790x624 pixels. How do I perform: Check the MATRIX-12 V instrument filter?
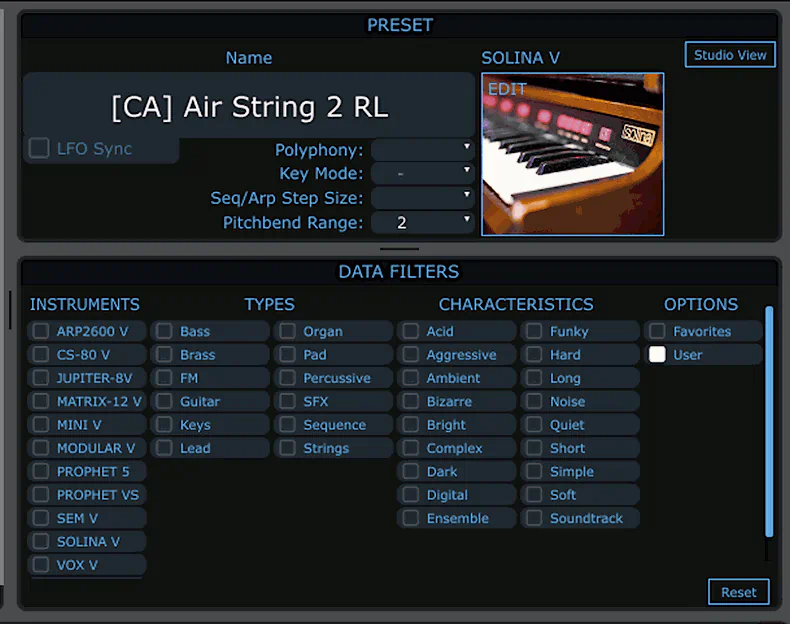click(41, 401)
